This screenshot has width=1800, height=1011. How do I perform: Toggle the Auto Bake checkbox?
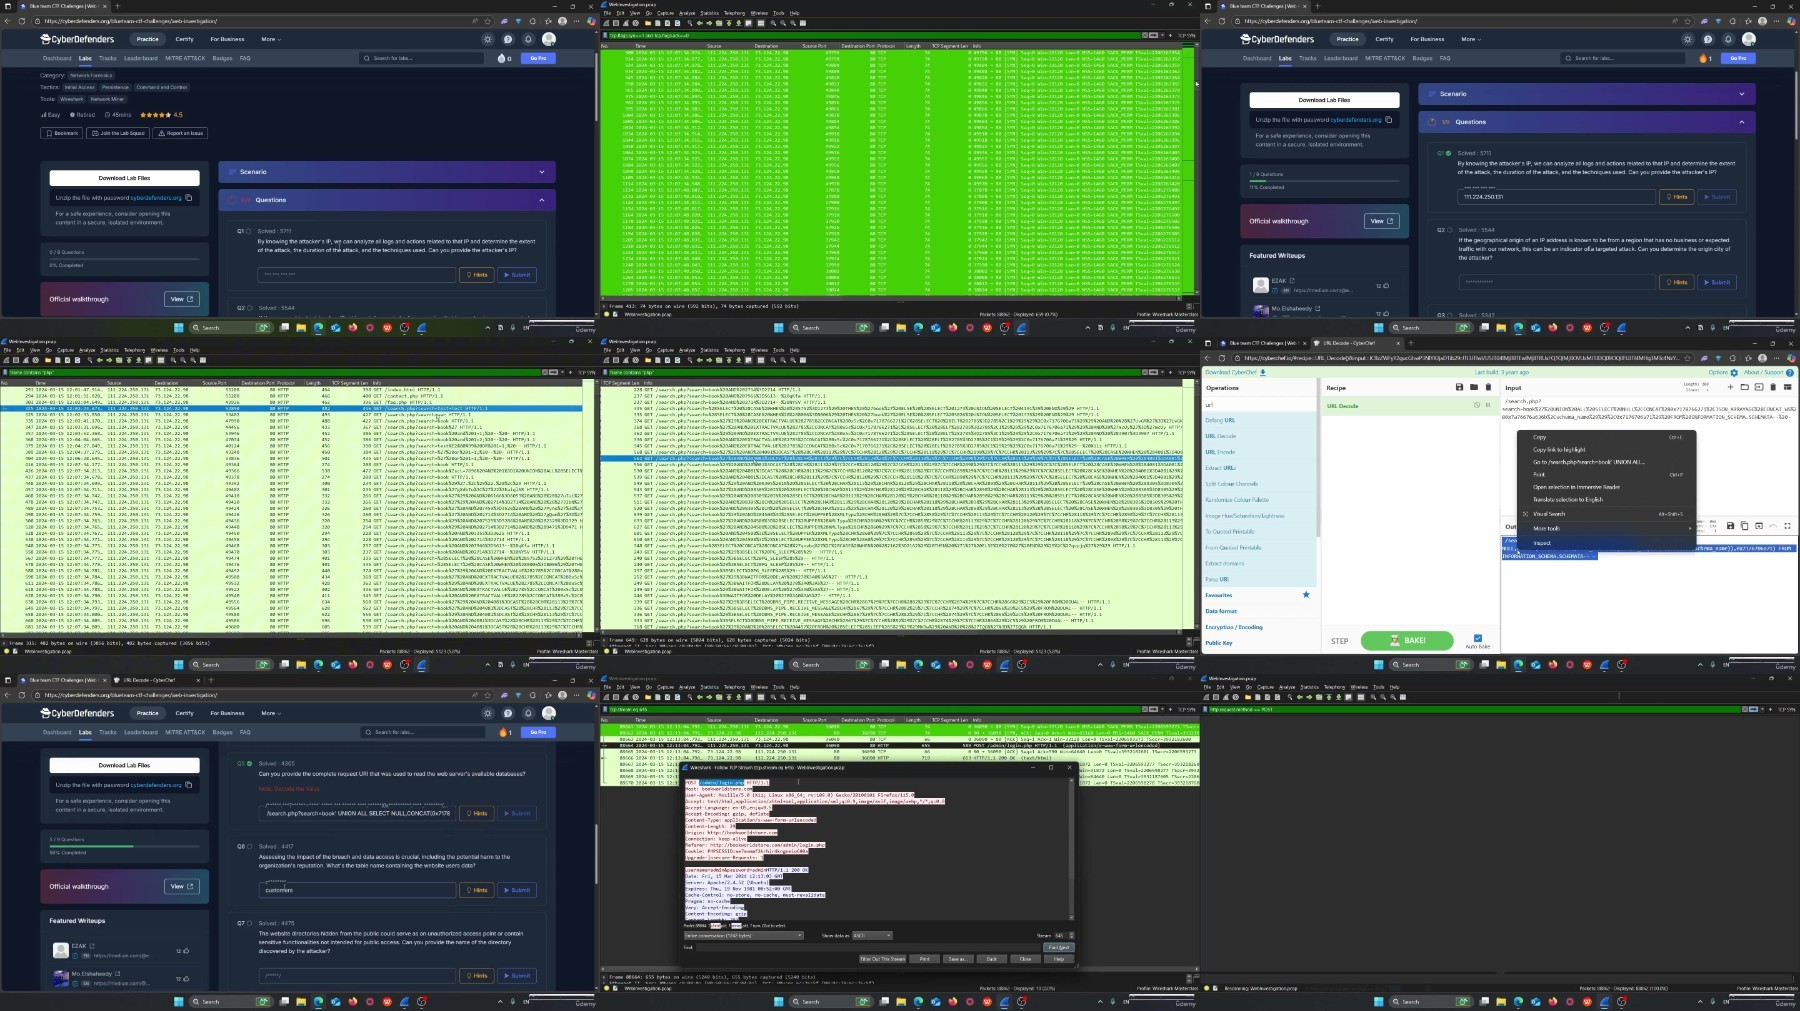[1477, 638]
